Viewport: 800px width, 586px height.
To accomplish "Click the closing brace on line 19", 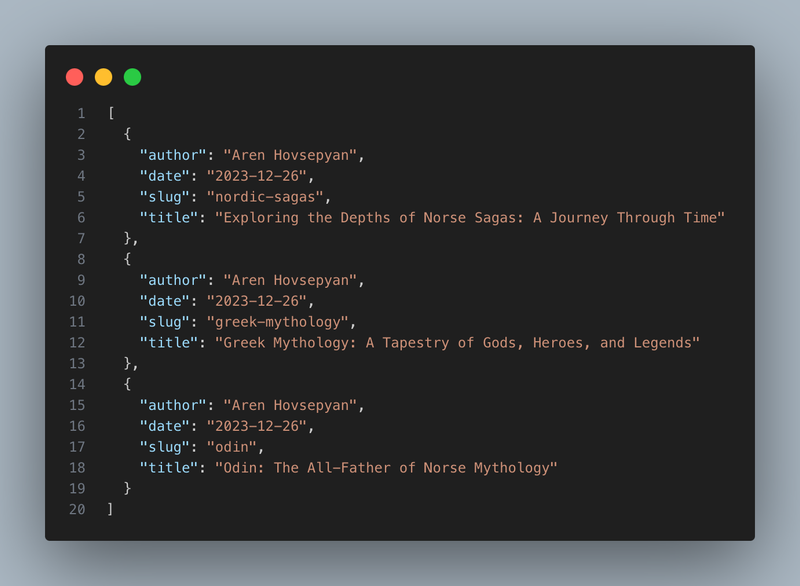I will (128, 488).
